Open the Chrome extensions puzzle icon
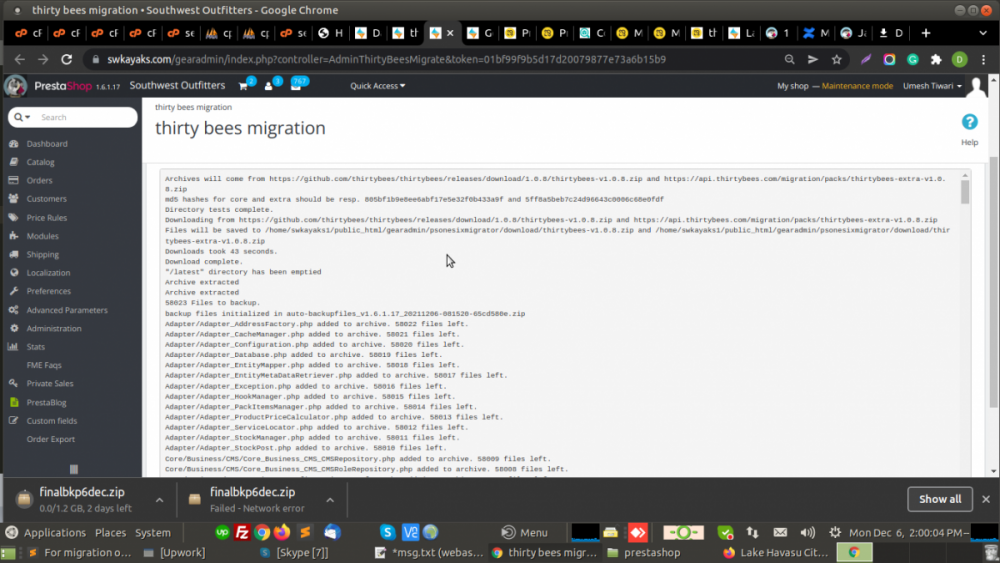The image size is (1000, 563). [x=936, y=60]
